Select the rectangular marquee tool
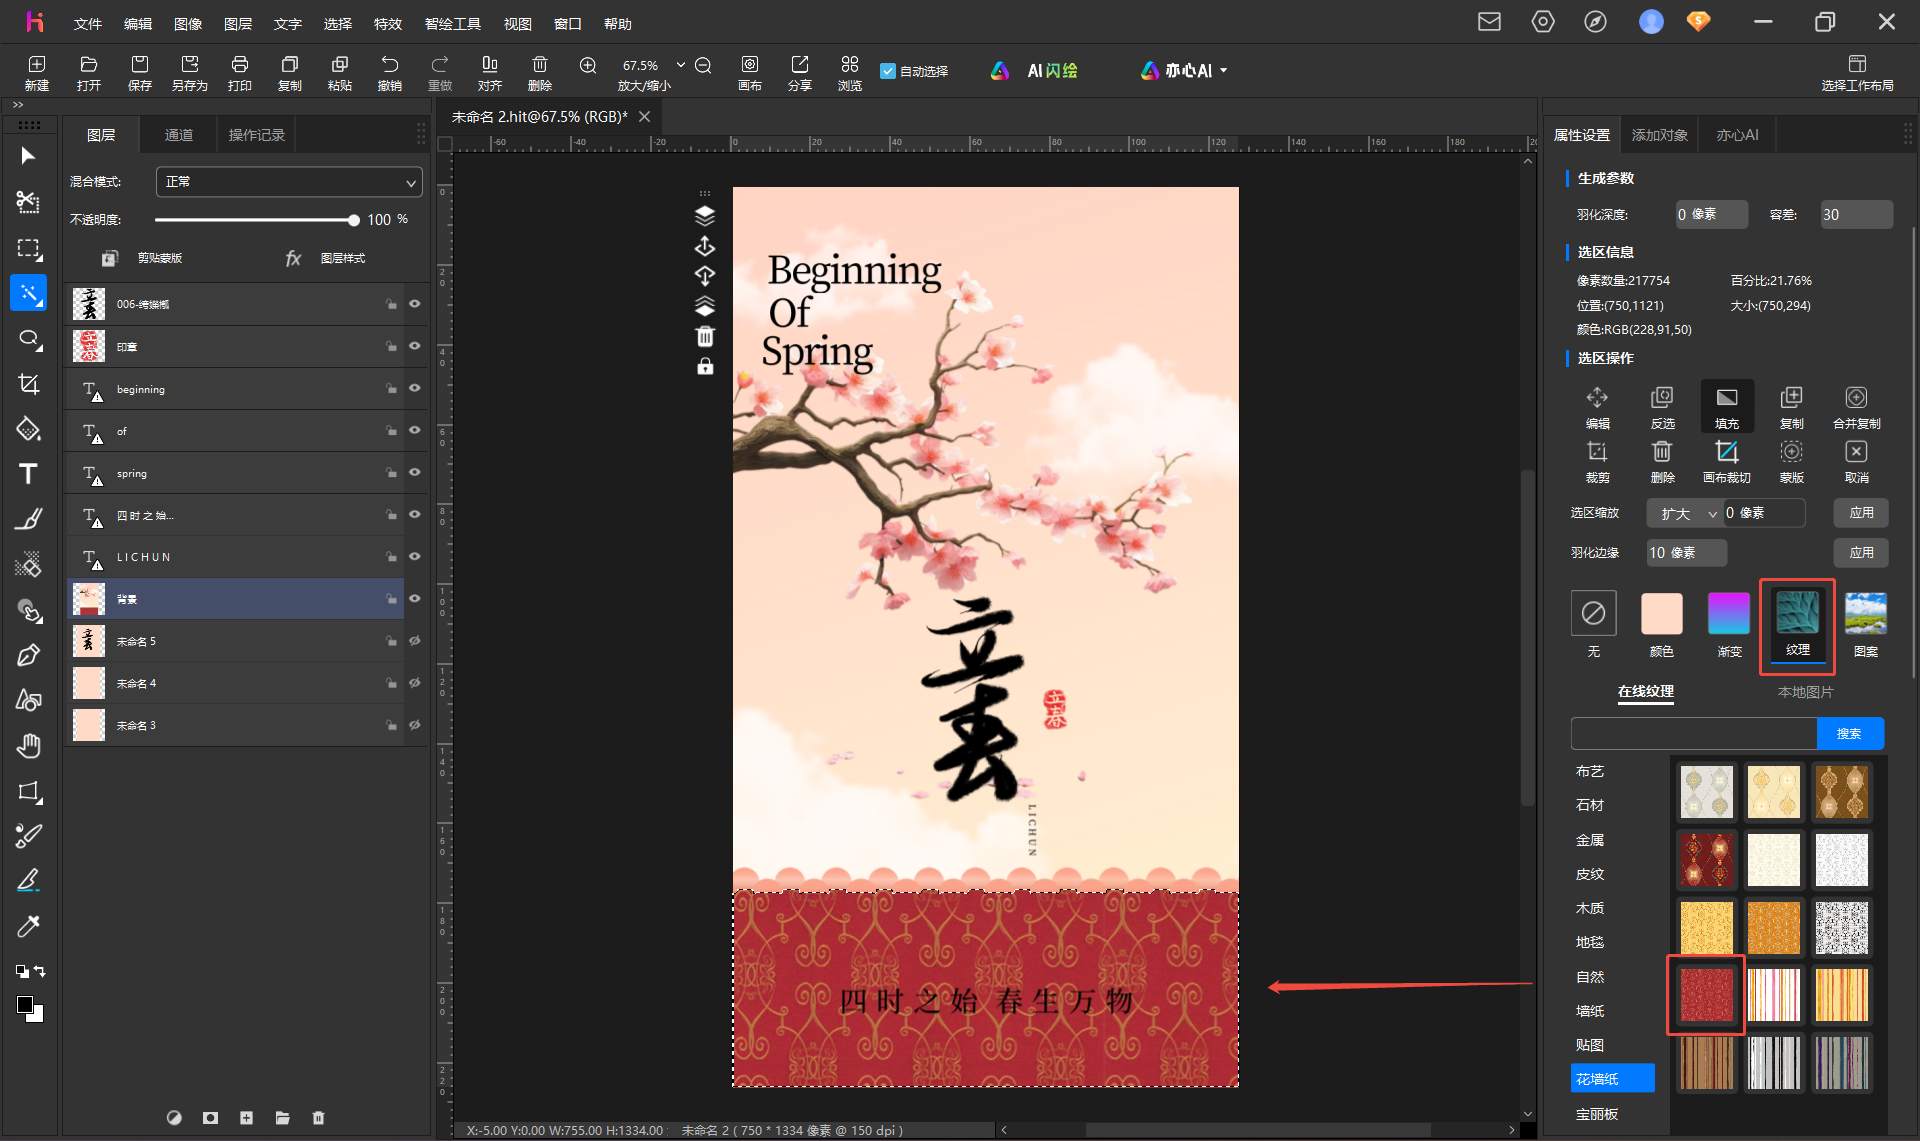This screenshot has width=1920, height=1141. [28, 248]
